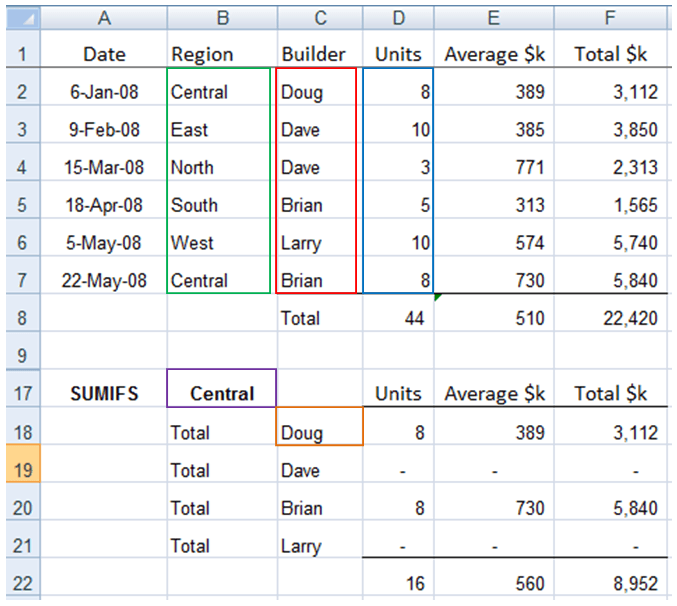Image resolution: width=677 pixels, height=606 pixels.
Task: Select Dave builder cell in row 3
Action: point(320,124)
